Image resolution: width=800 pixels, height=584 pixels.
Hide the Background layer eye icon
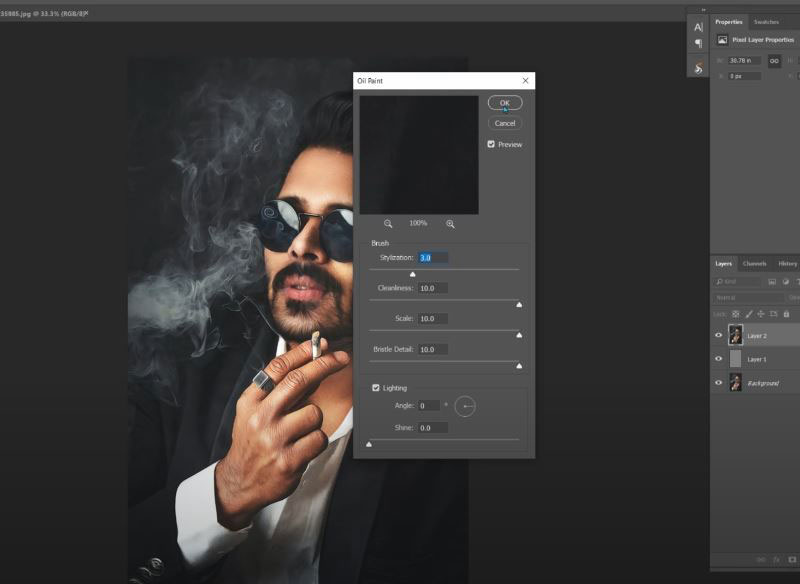pyautogui.click(x=718, y=382)
